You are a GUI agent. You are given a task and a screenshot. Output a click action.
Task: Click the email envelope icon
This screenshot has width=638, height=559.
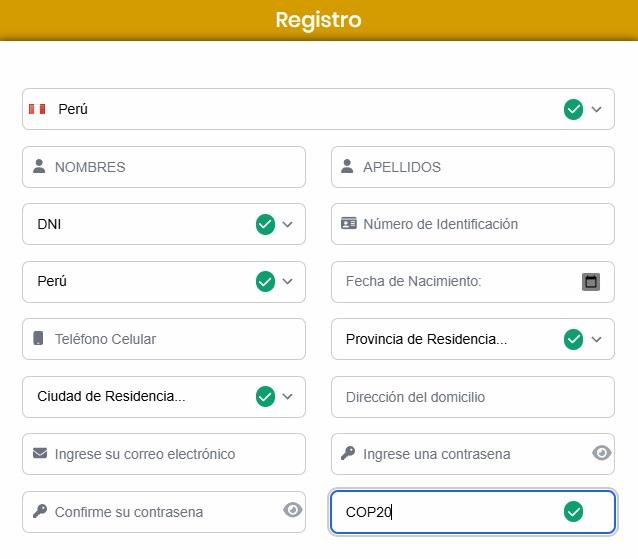(x=40, y=454)
